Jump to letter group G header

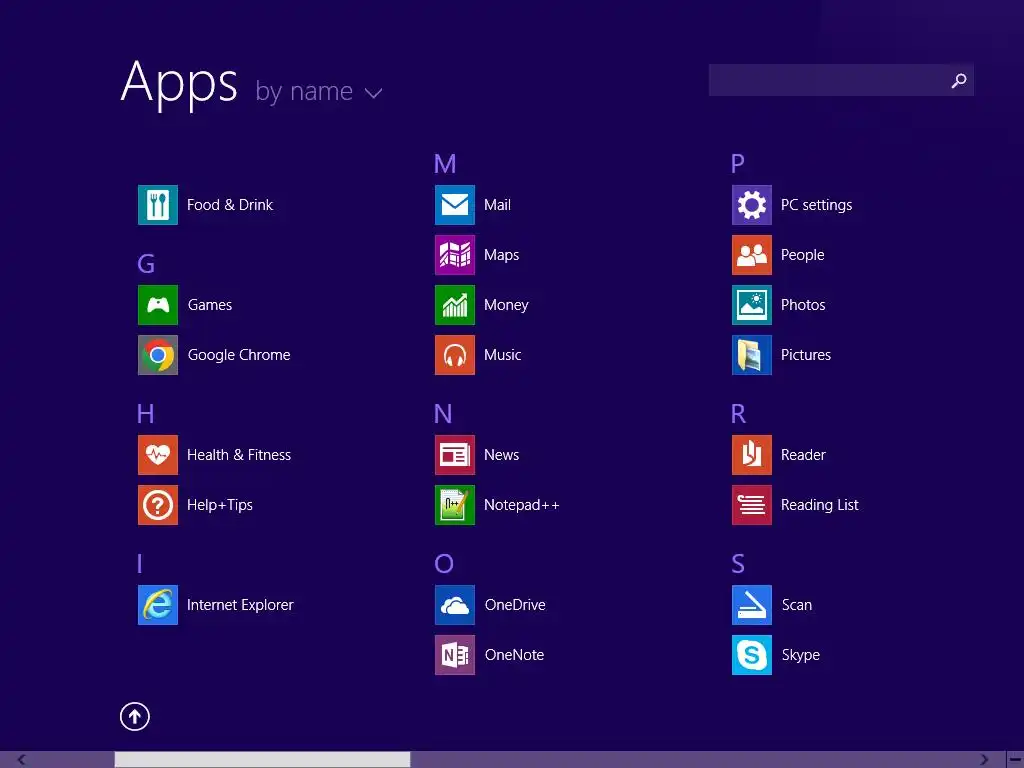146,264
